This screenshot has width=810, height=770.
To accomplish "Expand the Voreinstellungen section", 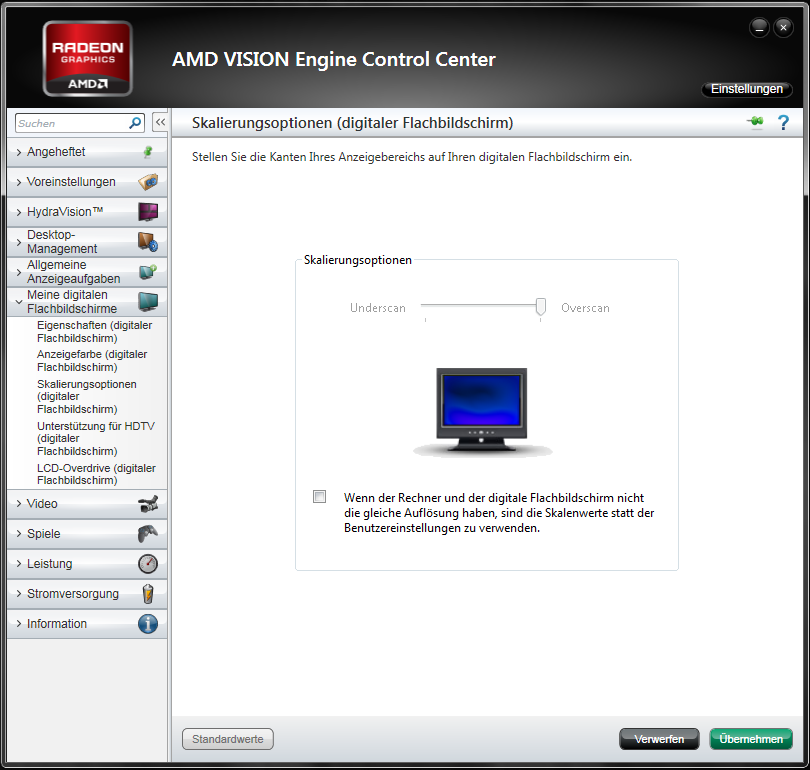I will click(x=87, y=182).
